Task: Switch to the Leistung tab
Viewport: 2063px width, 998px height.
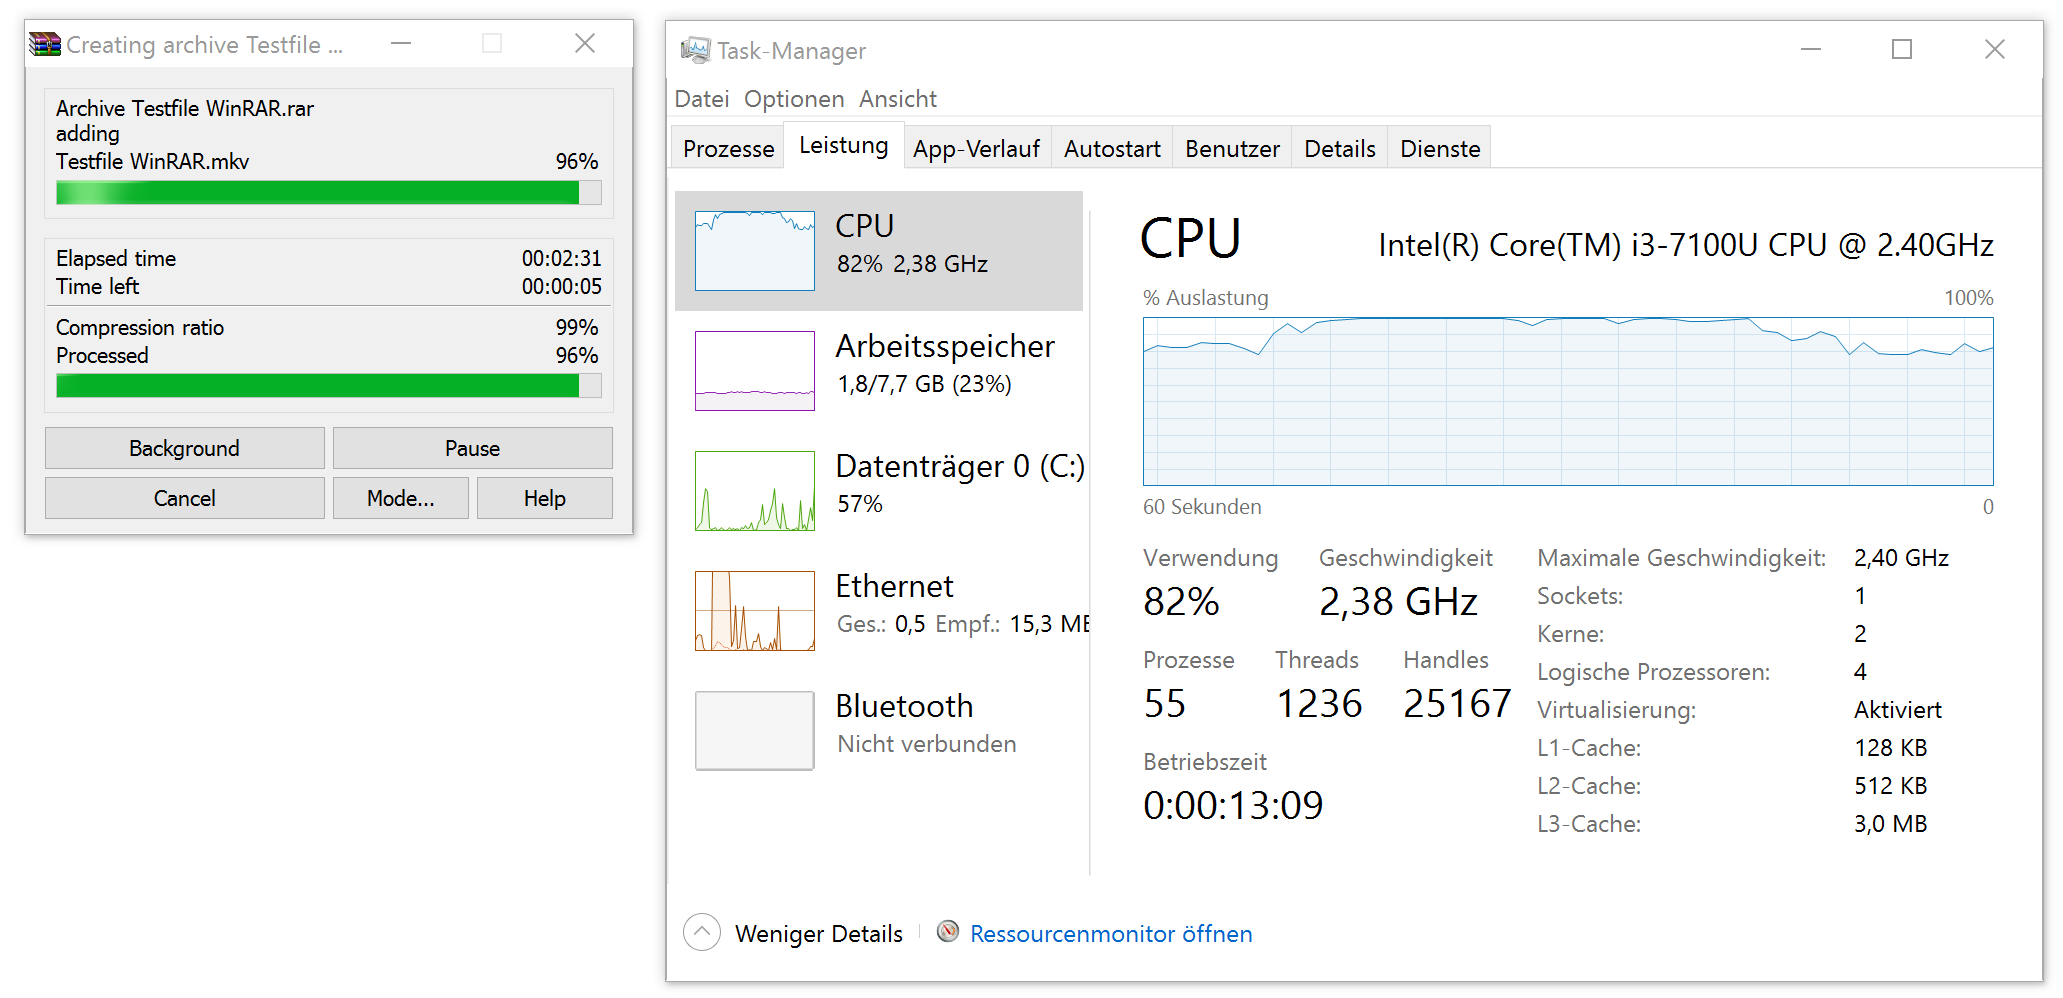Action: coord(844,146)
